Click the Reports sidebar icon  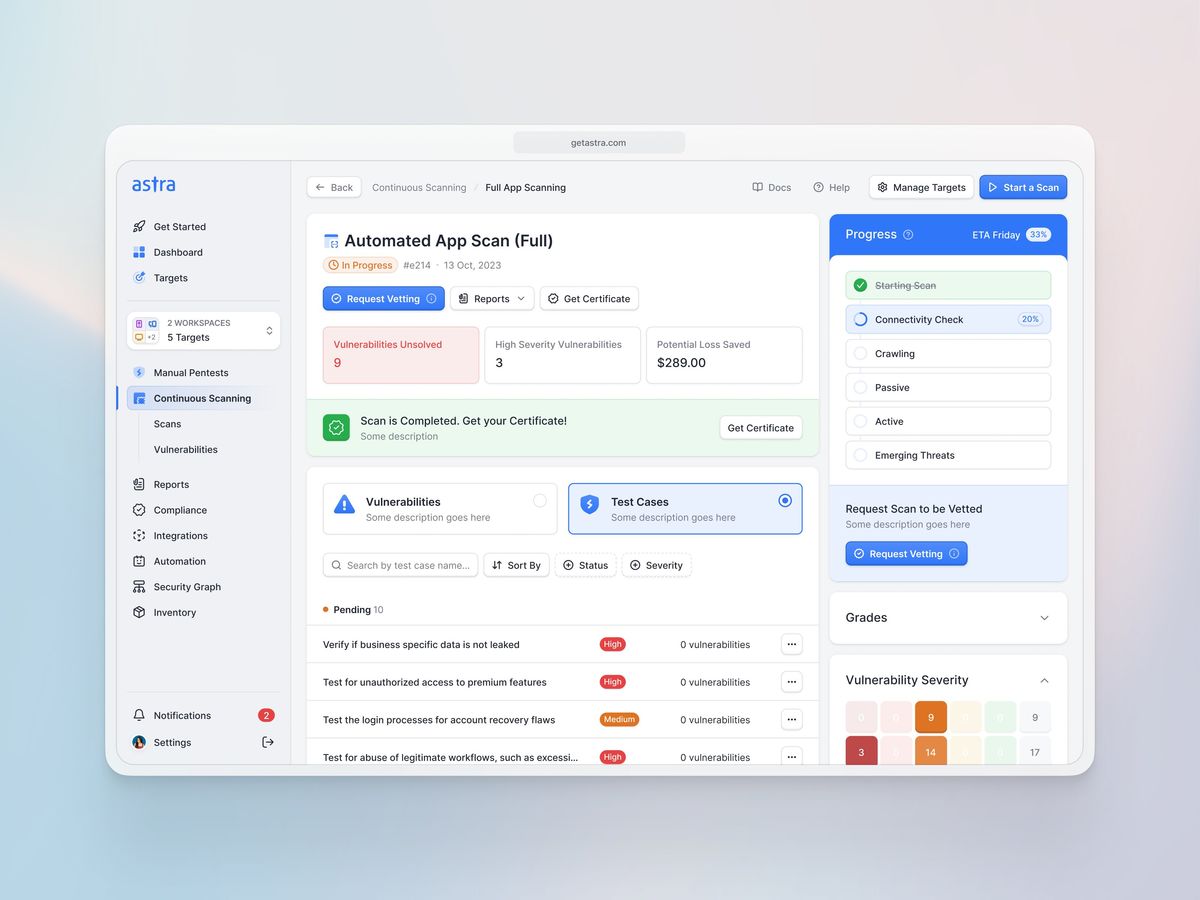(139, 484)
